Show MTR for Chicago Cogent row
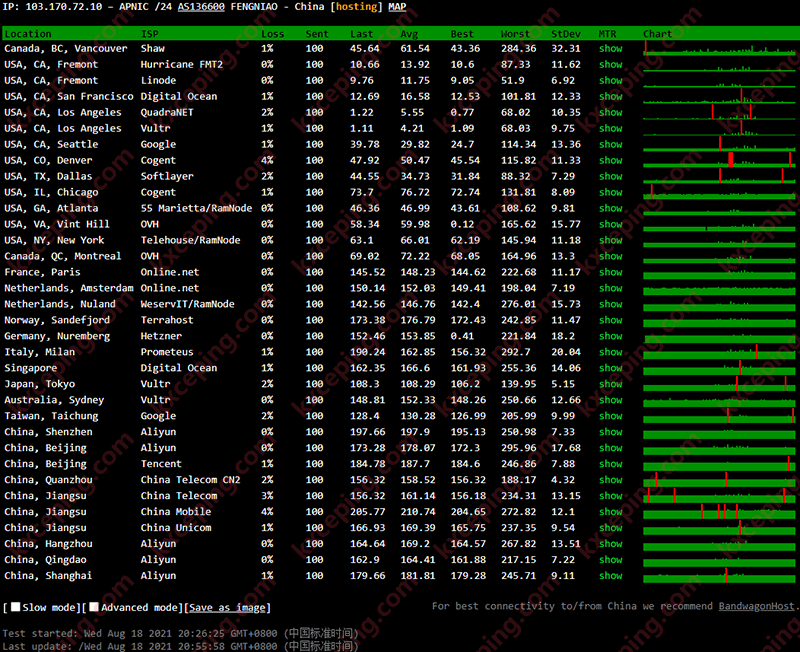 [611, 192]
